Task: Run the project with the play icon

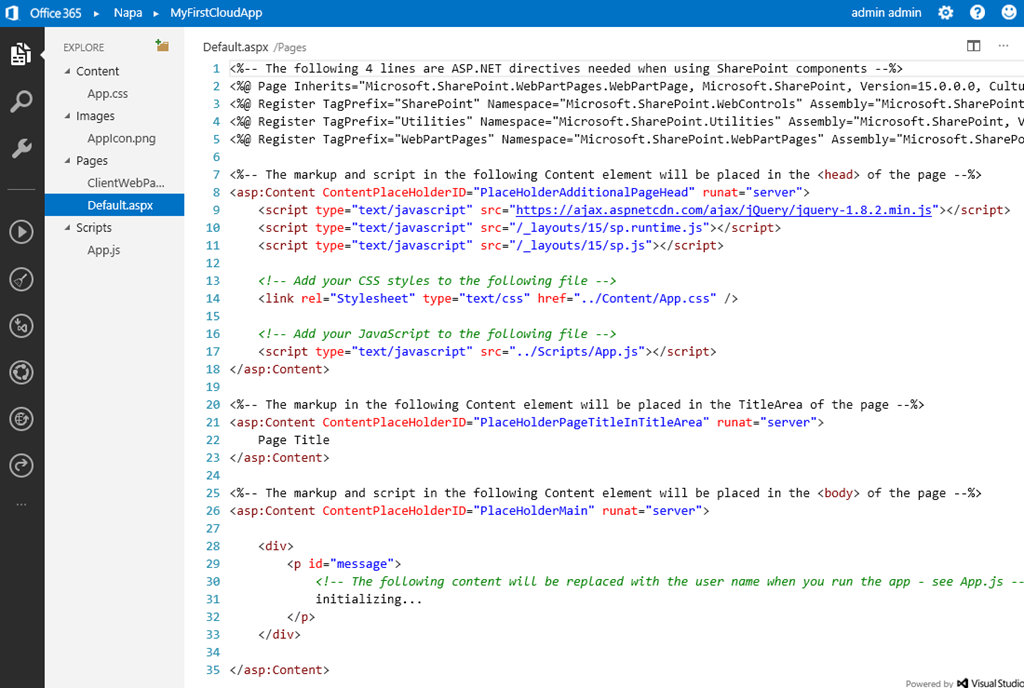Action: pyautogui.click(x=21, y=233)
